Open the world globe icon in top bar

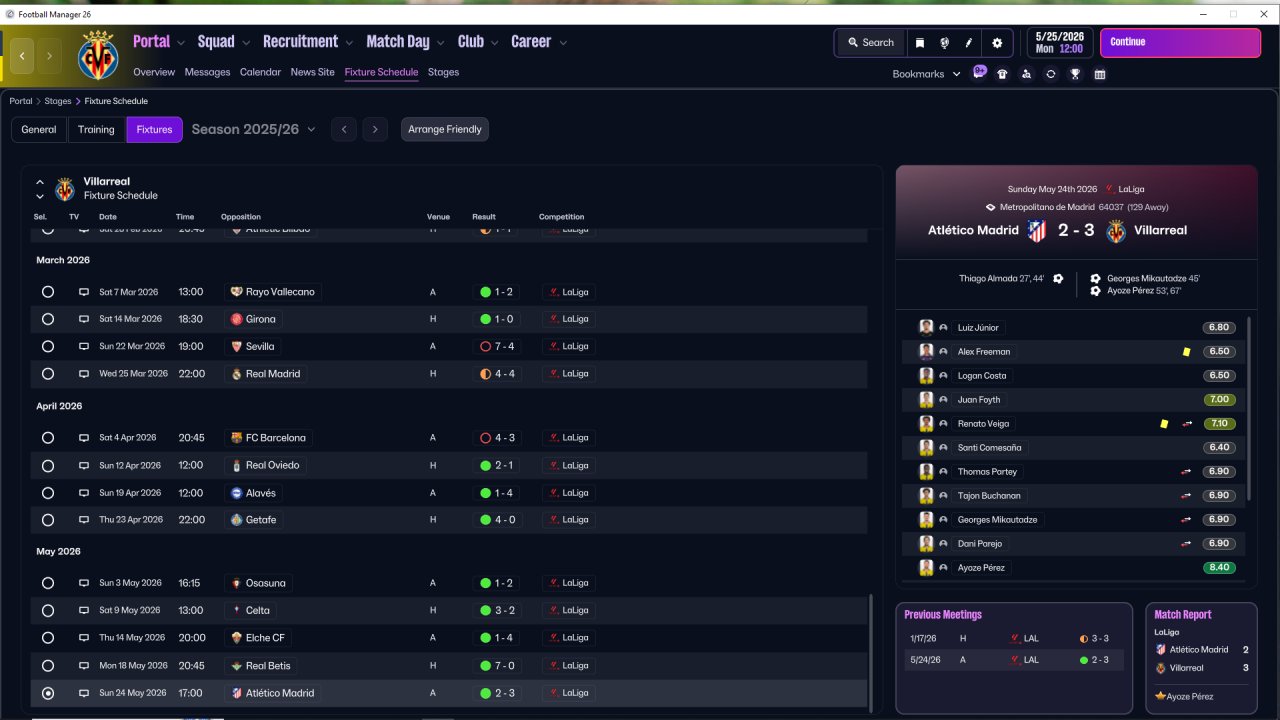click(944, 43)
